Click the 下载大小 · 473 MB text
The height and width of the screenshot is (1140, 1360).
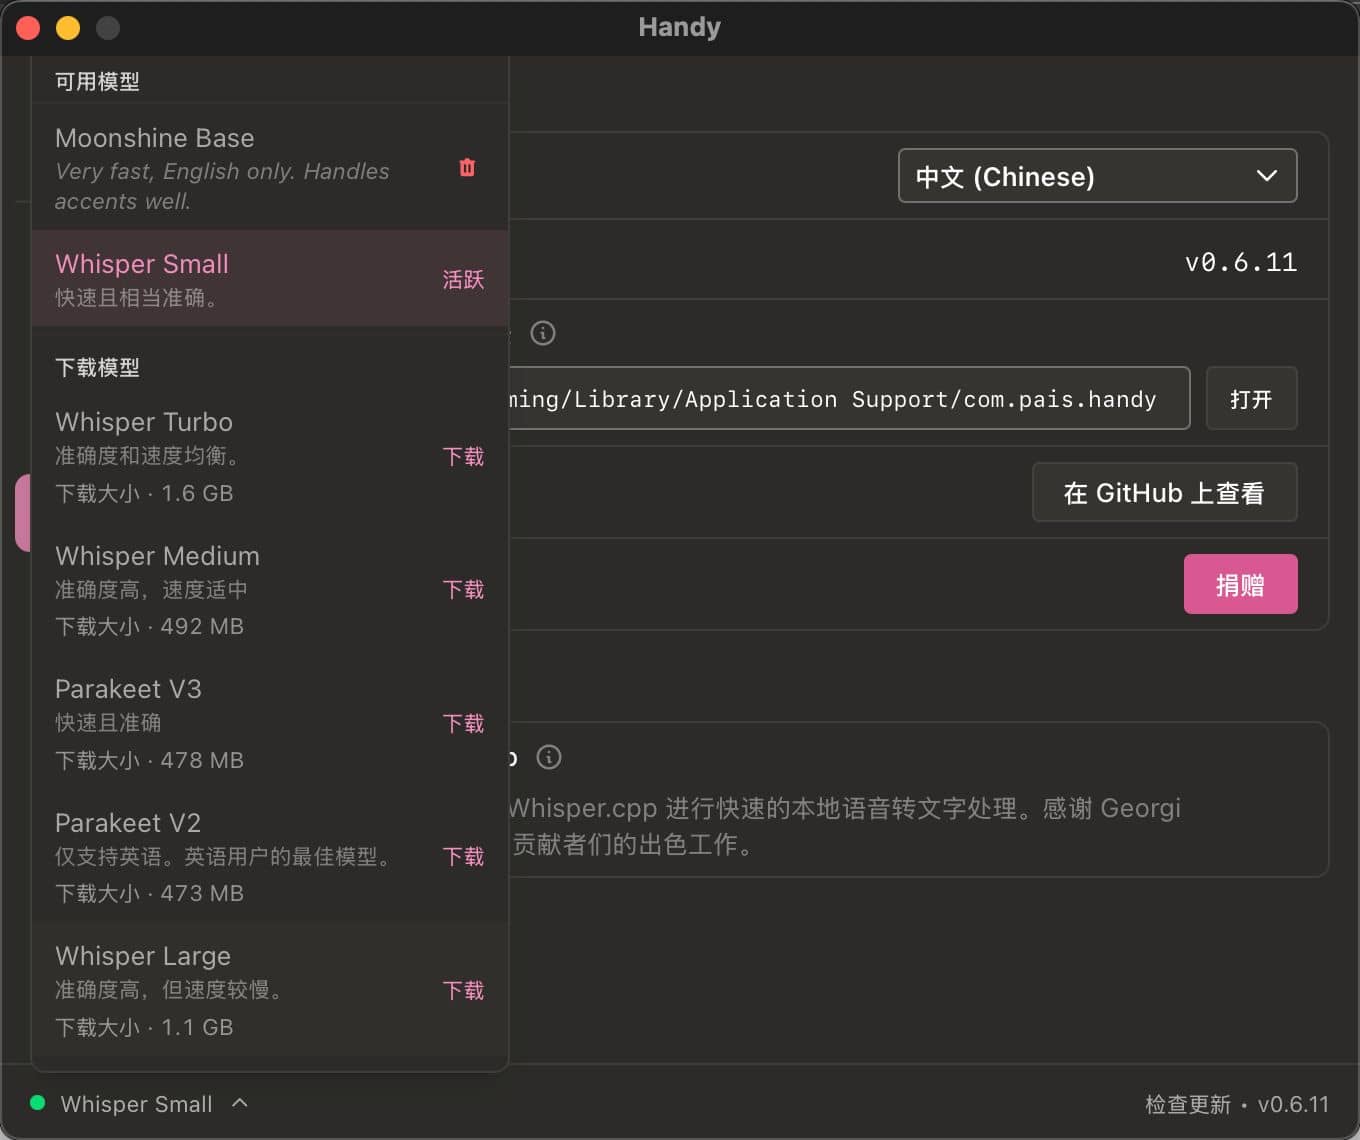coord(149,893)
